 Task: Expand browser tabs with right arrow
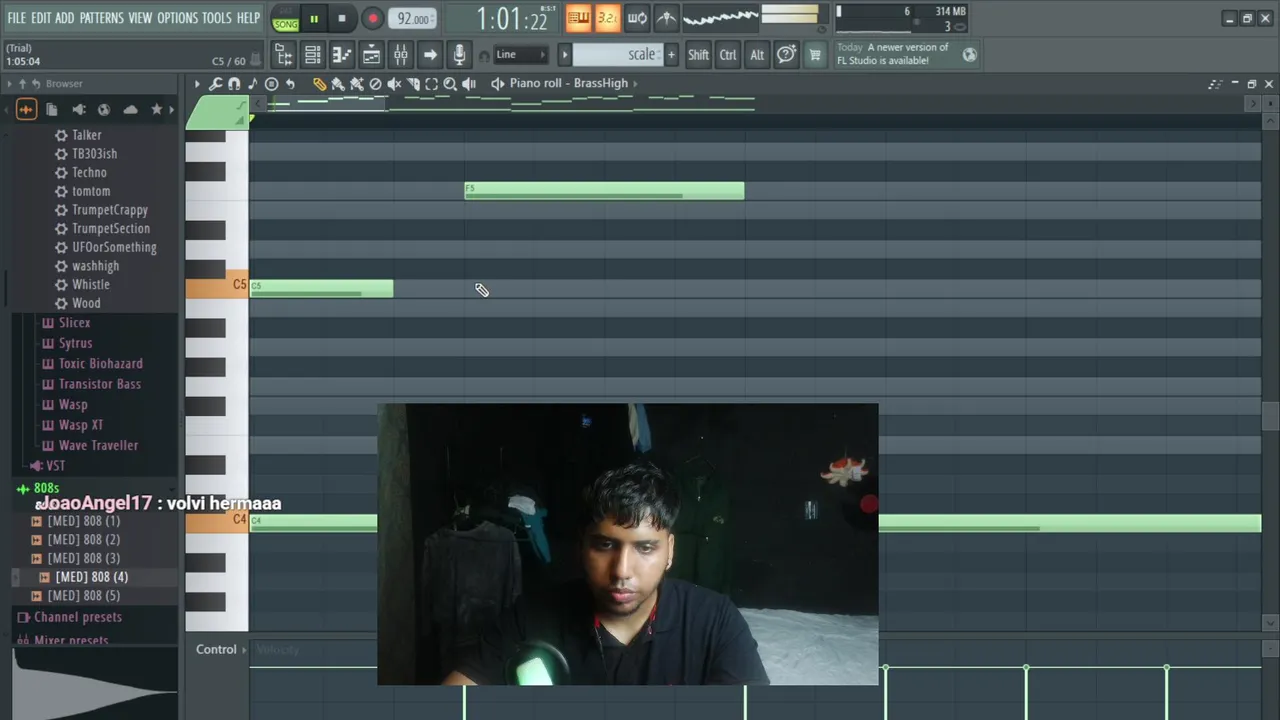(x=171, y=109)
